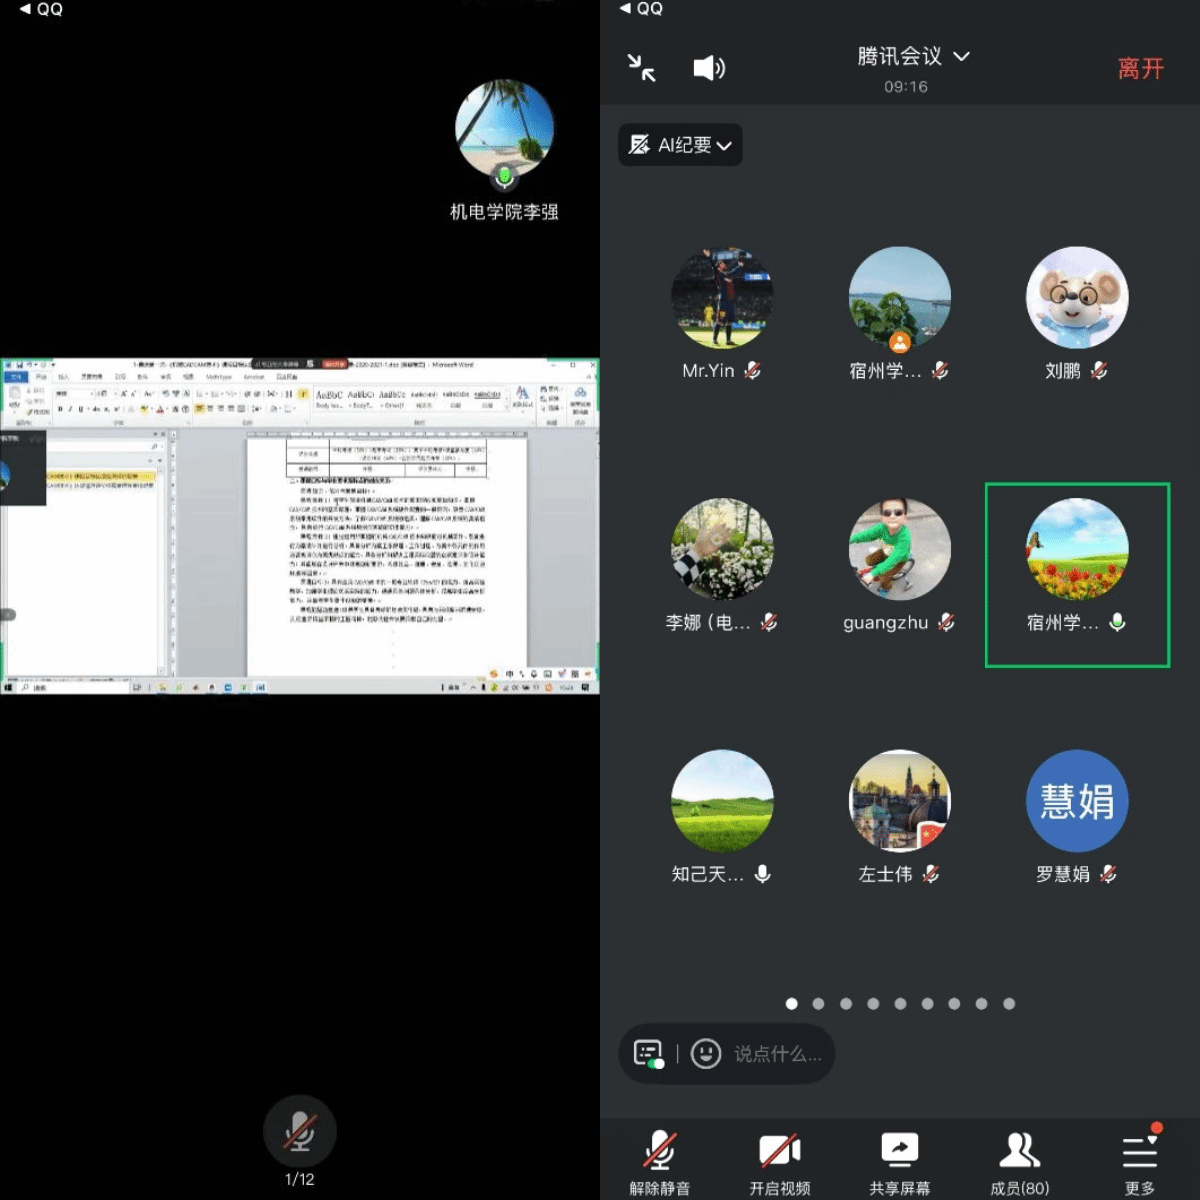1200x1200 pixels.
Task: Return to QQ in right pane
Action: pos(641,9)
